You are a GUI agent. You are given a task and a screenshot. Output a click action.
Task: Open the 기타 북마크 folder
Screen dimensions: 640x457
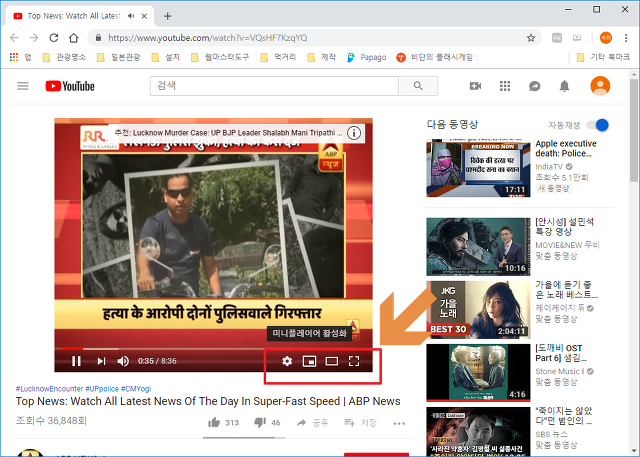click(x=603, y=57)
